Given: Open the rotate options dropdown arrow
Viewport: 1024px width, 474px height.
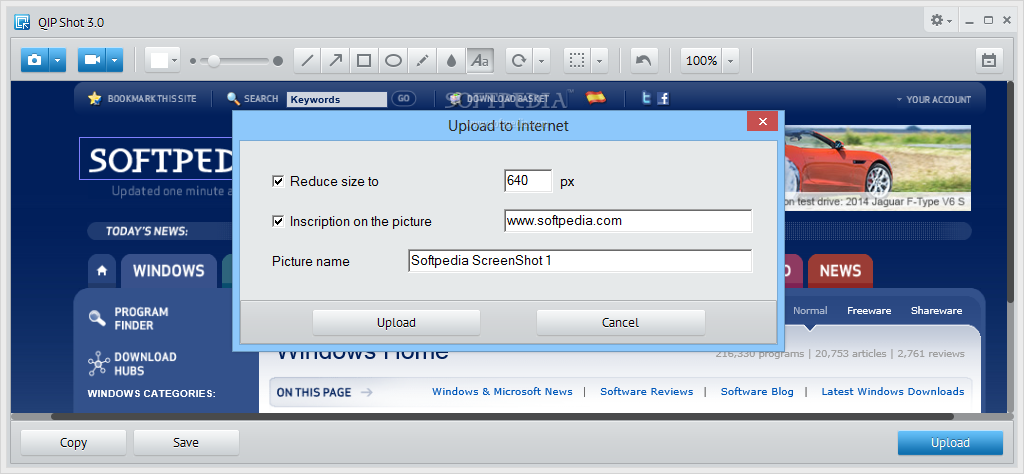Looking at the screenshot, I should tap(541, 60).
